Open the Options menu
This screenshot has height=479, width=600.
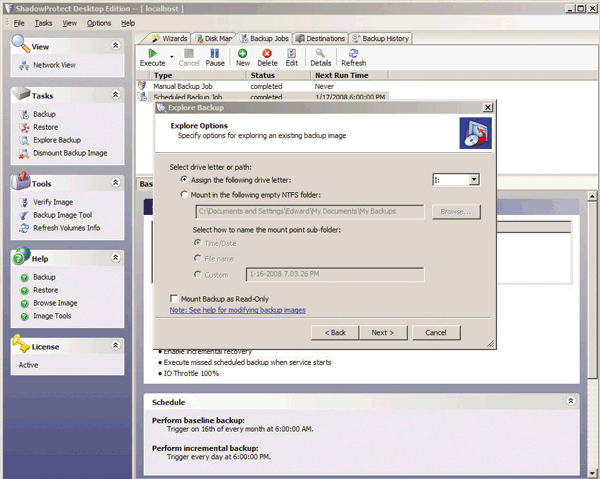coord(99,23)
